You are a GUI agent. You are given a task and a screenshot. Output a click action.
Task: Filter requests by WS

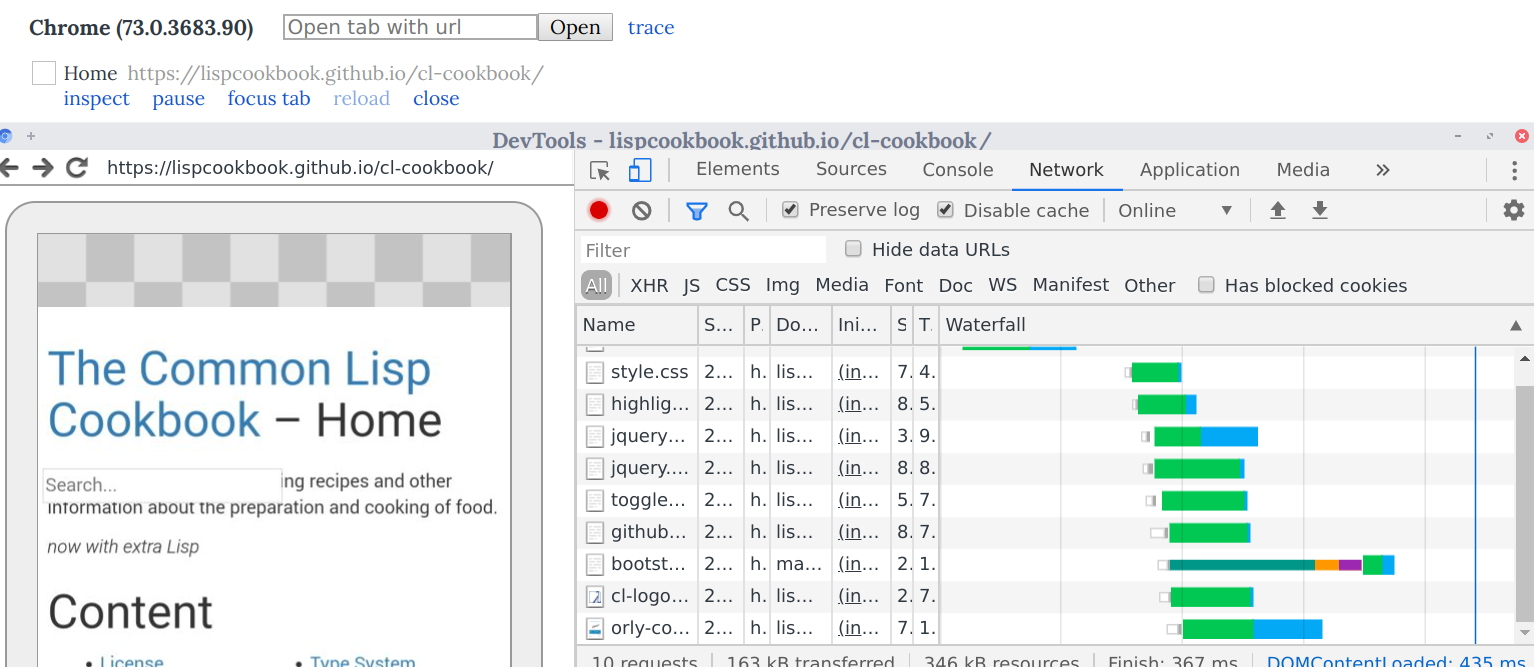1003,285
